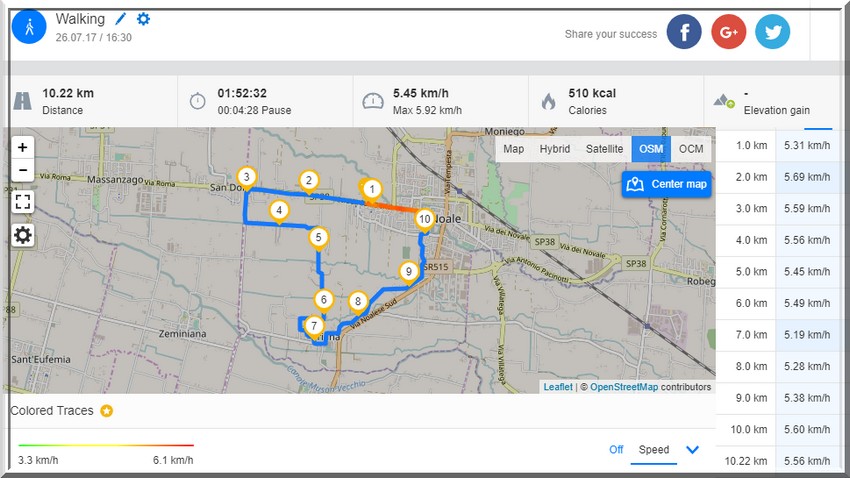The width and height of the screenshot is (850, 478).
Task: Click the activity date 26.07.17 / 16:30
Action: [93, 37]
